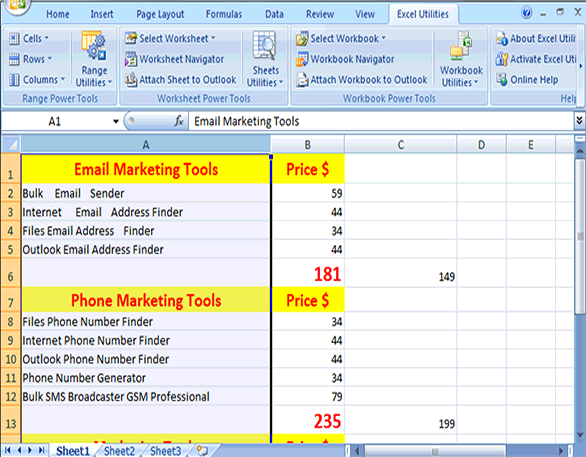Switch to the Insert tab
This screenshot has width=586, height=457.
pyautogui.click(x=102, y=14)
